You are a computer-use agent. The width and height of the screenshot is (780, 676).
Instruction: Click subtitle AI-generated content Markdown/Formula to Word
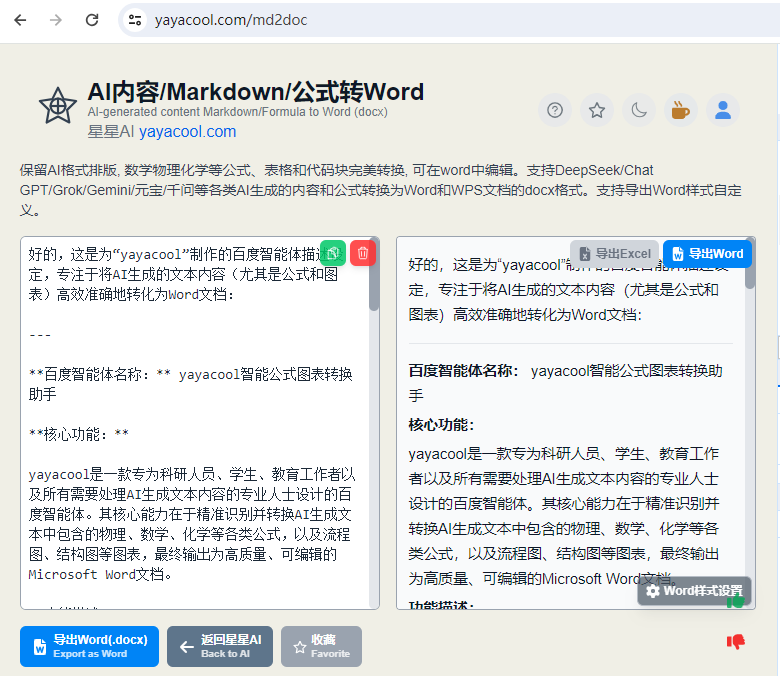(237, 111)
